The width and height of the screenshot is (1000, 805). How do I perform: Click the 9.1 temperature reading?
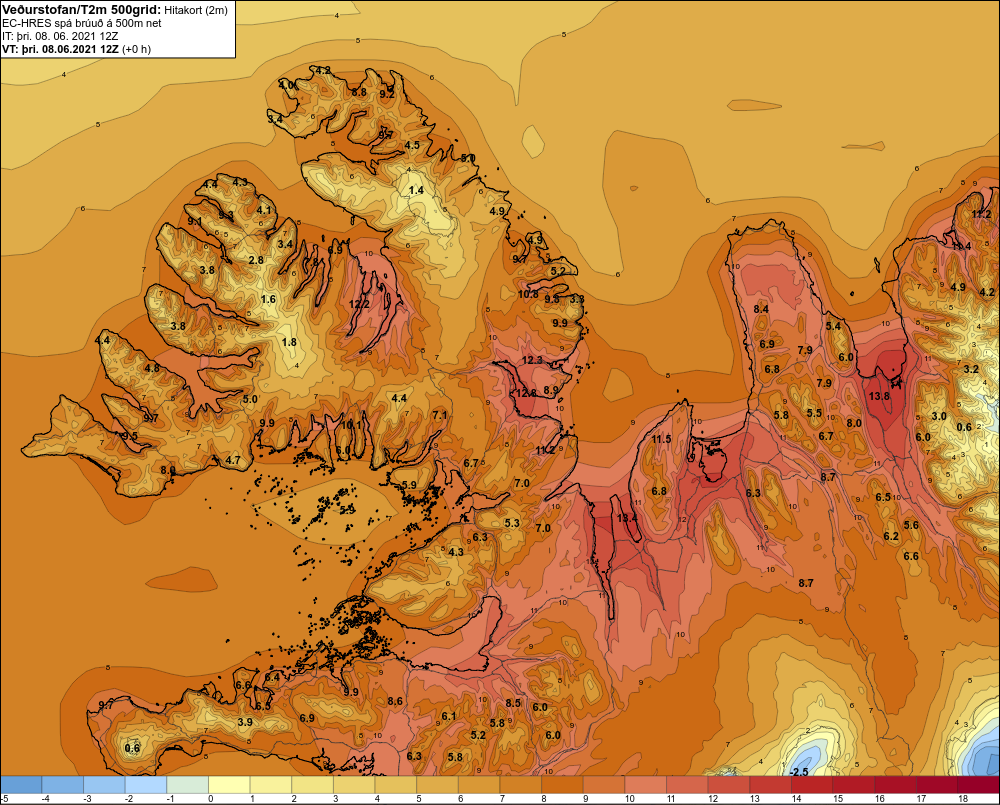point(195,221)
